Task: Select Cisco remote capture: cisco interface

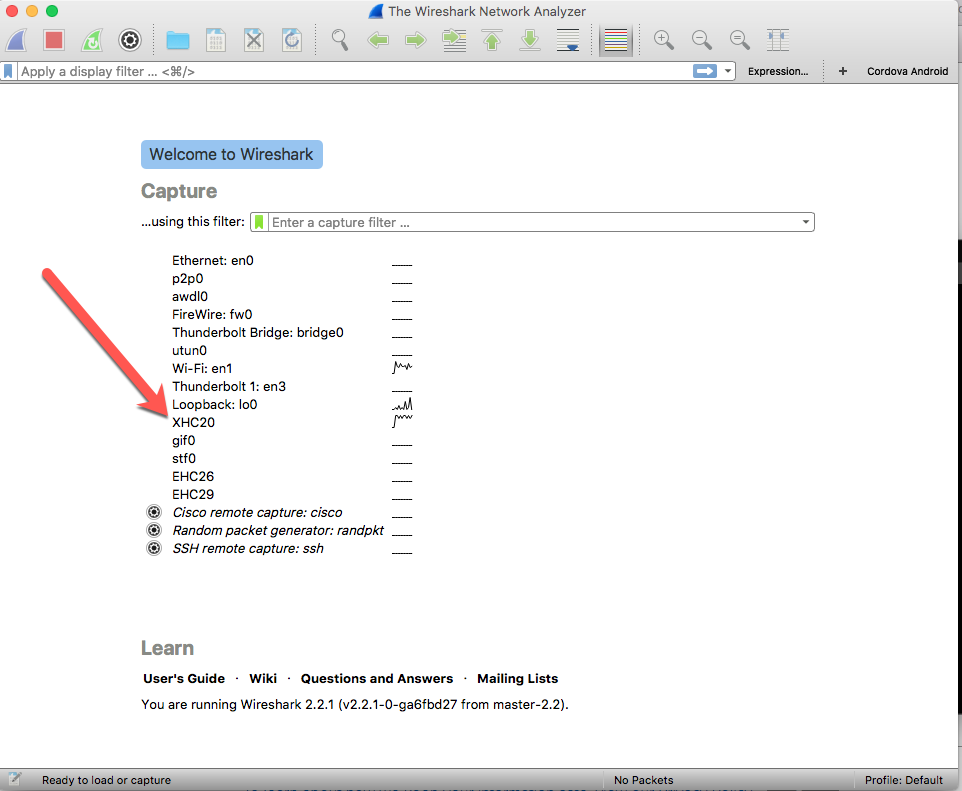Action: [x=258, y=512]
